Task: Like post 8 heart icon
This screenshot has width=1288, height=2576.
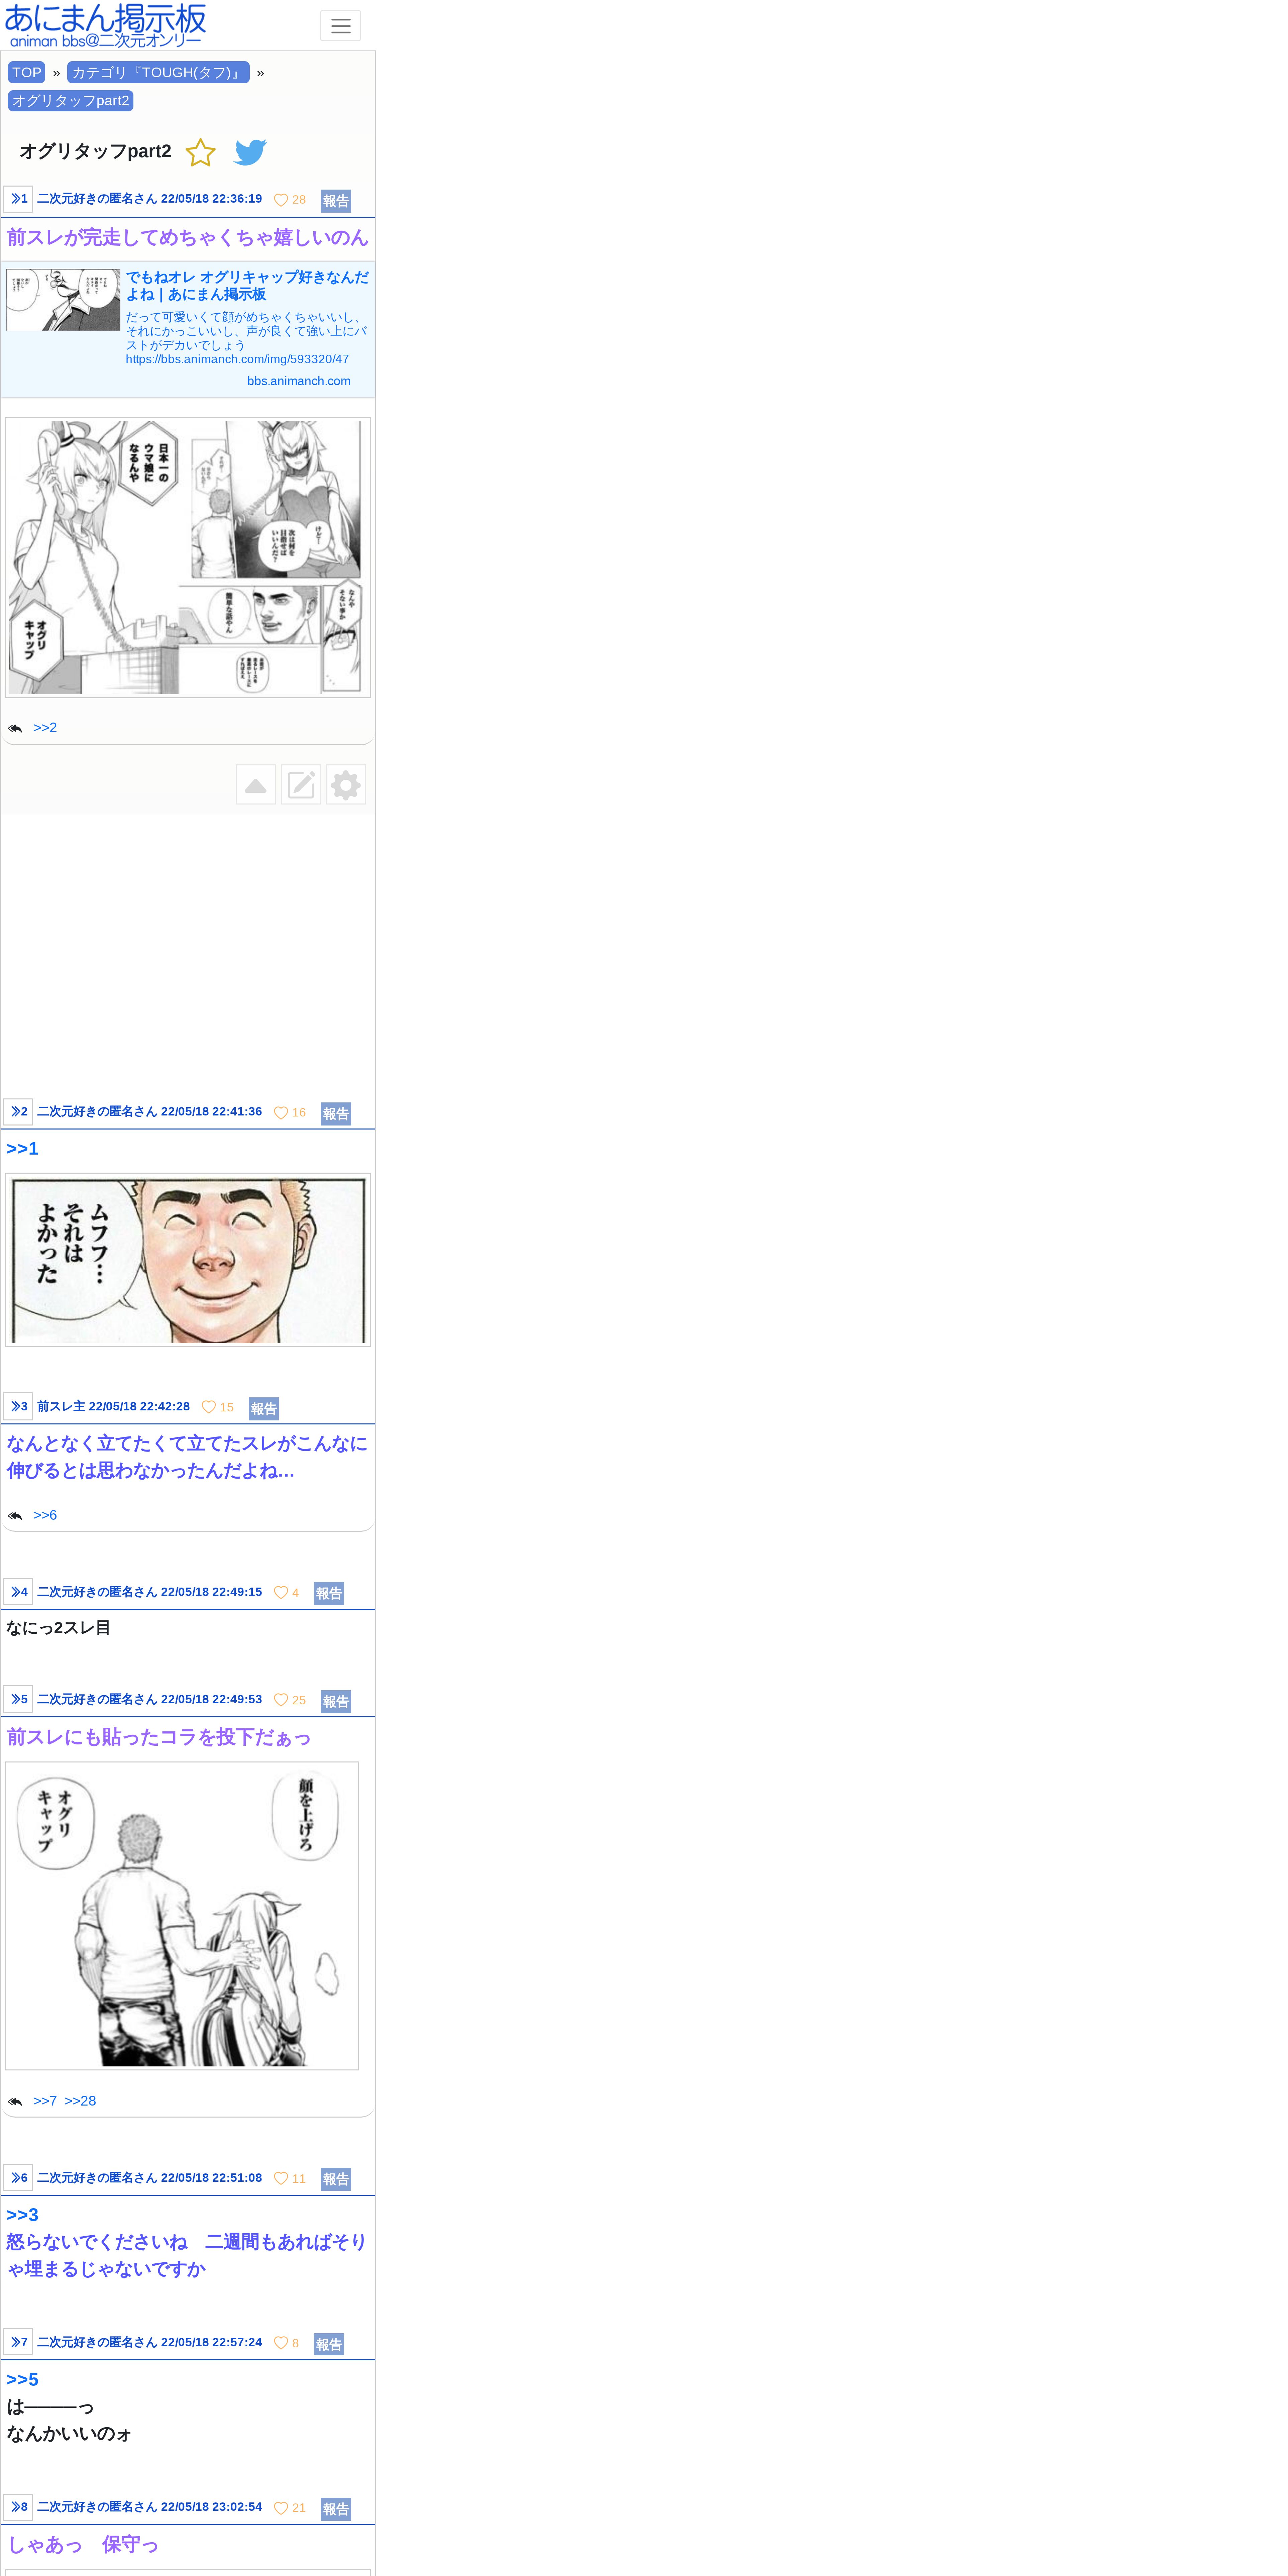Action: coord(281,2508)
